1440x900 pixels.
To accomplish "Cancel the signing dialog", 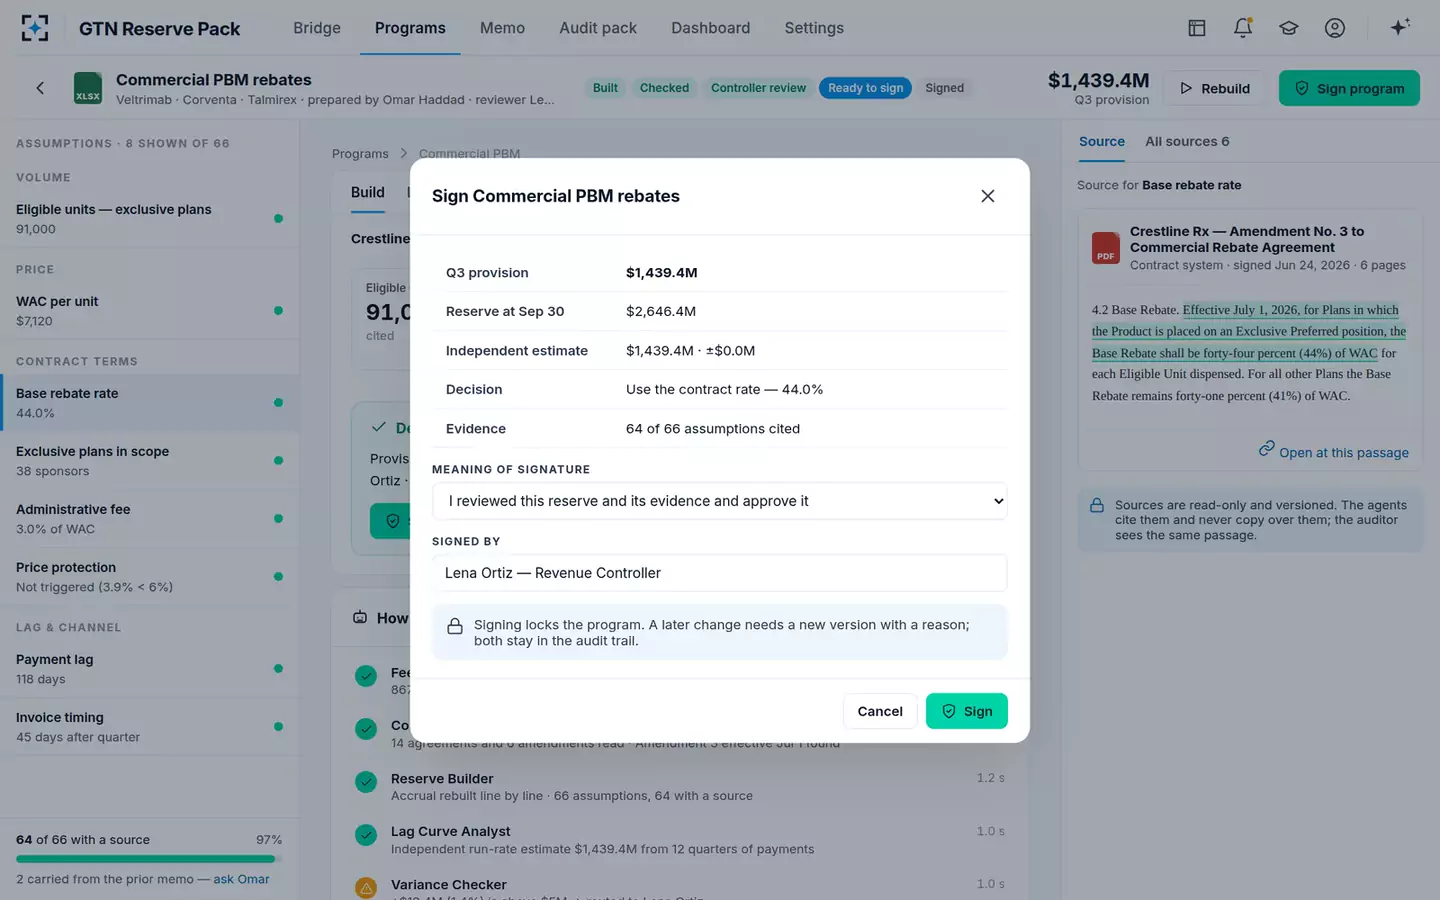I will pyautogui.click(x=879, y=711).
